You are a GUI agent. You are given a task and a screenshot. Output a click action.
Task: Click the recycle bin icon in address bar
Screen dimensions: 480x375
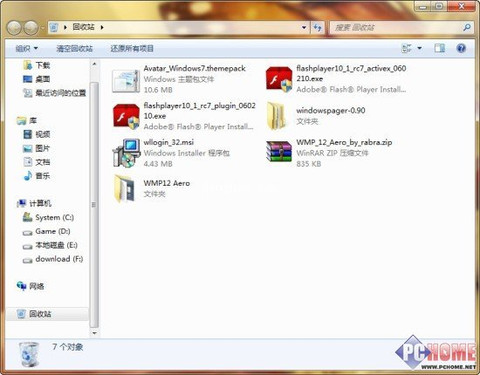(x=54, y=27)
